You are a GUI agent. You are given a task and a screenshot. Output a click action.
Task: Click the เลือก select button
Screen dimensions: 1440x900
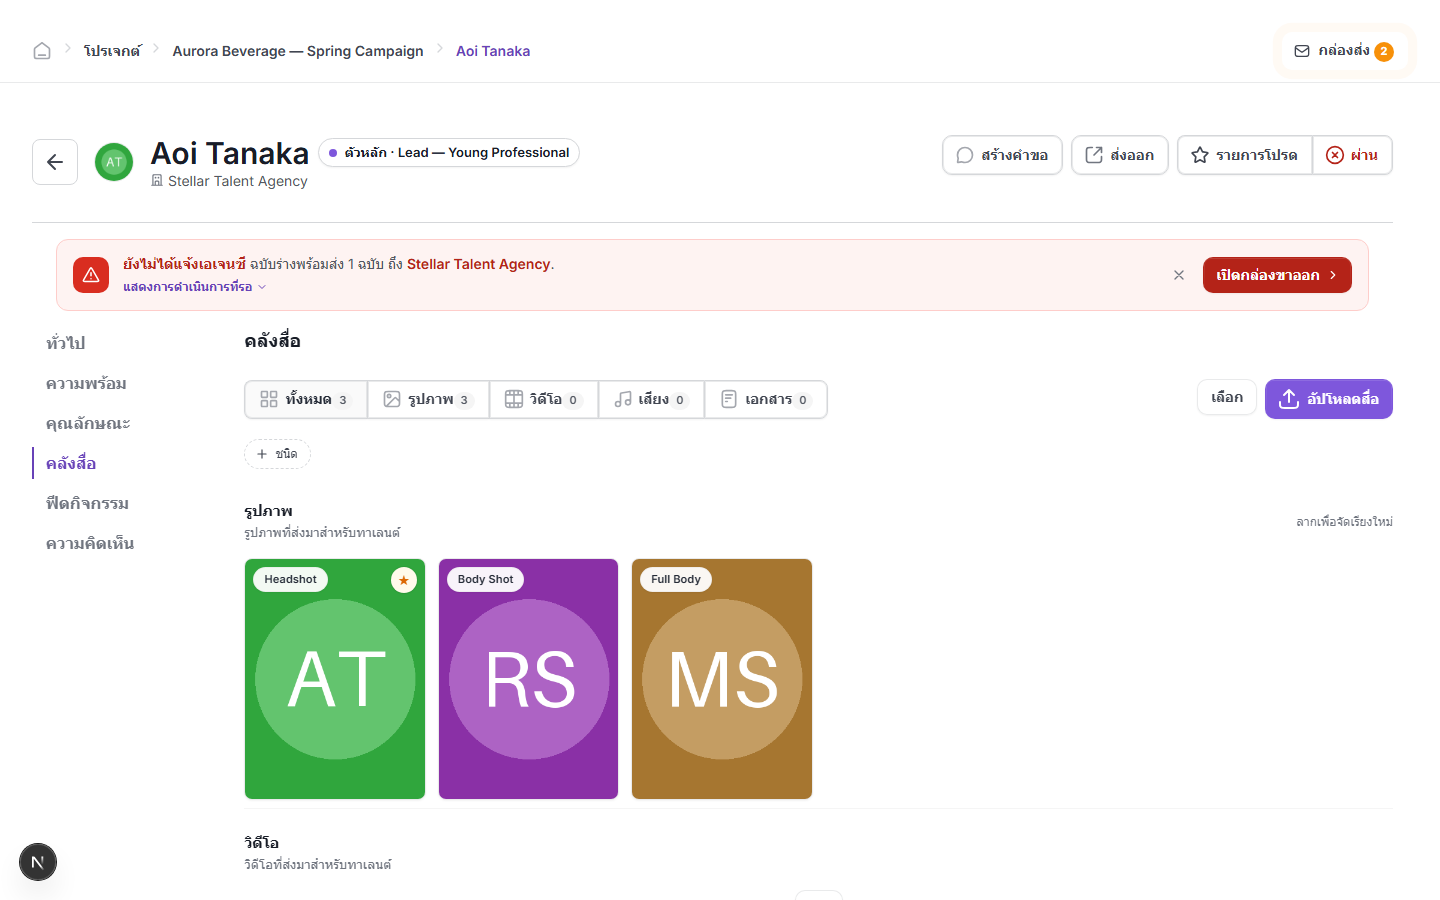(x=1227, y=398)
